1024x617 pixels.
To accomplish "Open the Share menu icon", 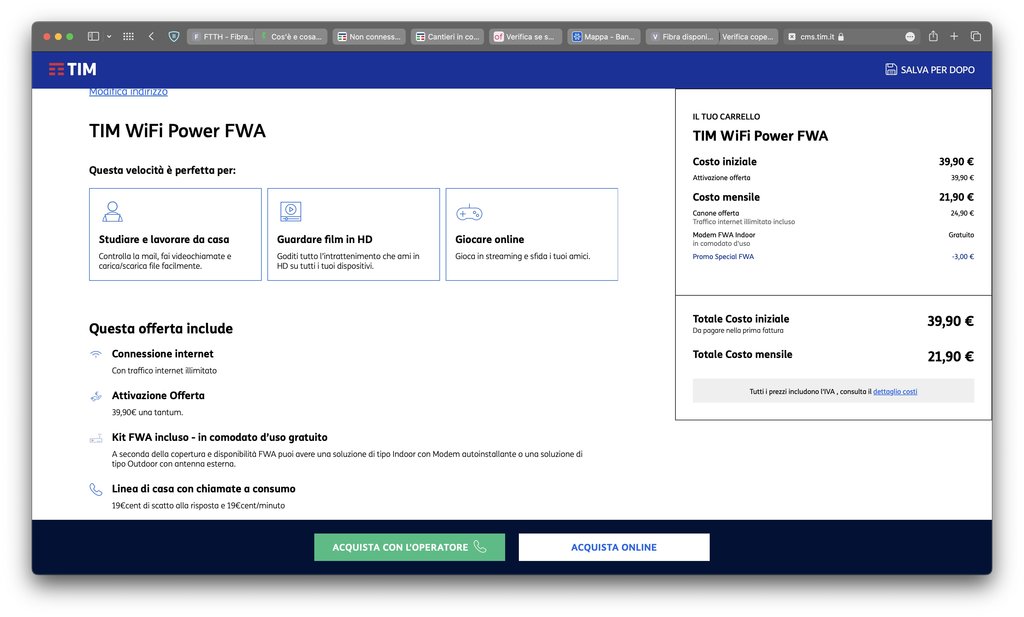I will pyautogui.click(x=933, y=37).
